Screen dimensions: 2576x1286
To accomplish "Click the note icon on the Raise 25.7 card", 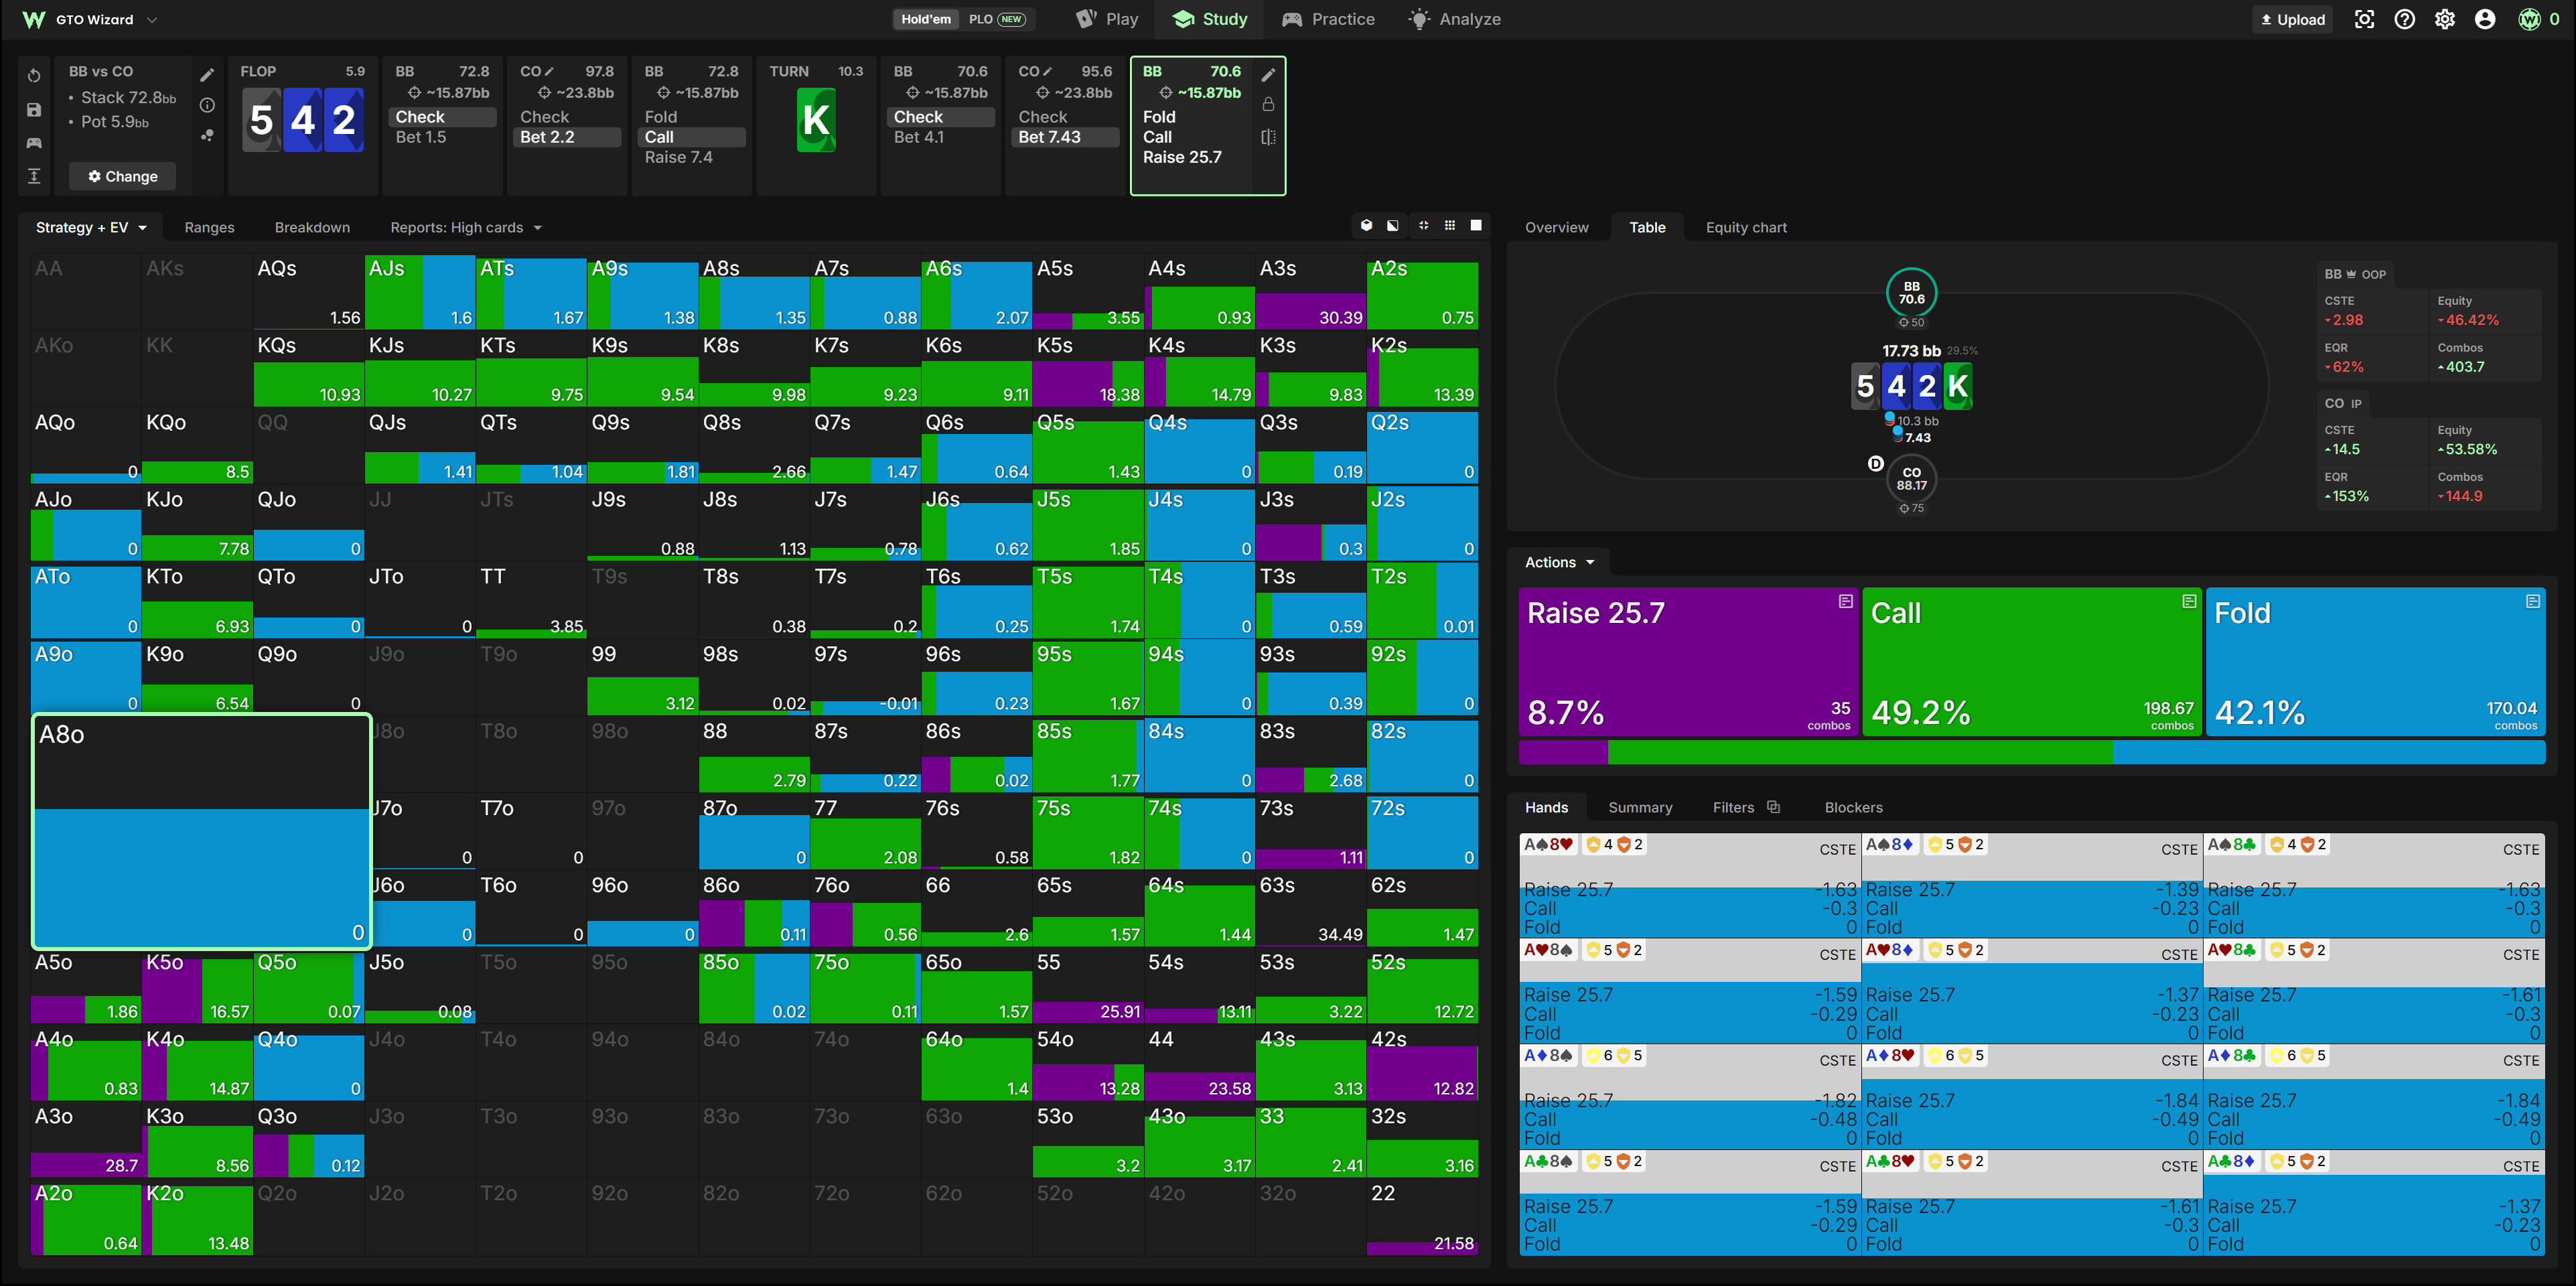I will 1845,601.
